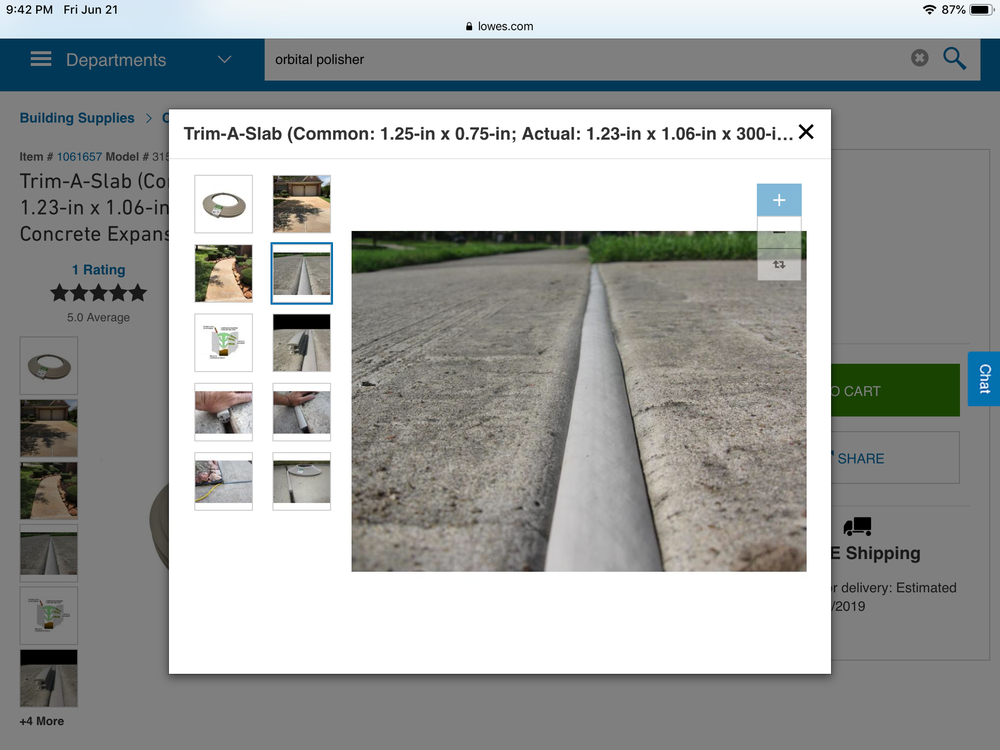The width and height of the screenshot is (1000, 750).
Task: Tap the battery indicator icon
Action: coord(982,10)
